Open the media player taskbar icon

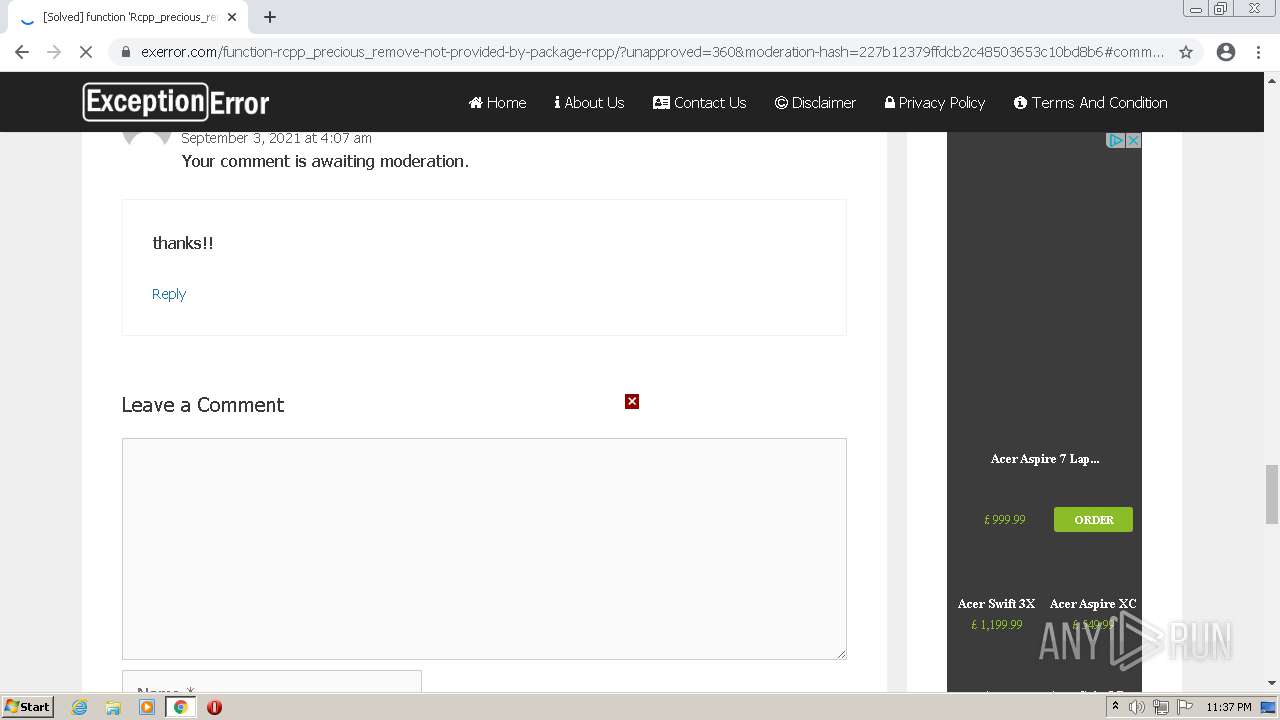click(147, 707)
